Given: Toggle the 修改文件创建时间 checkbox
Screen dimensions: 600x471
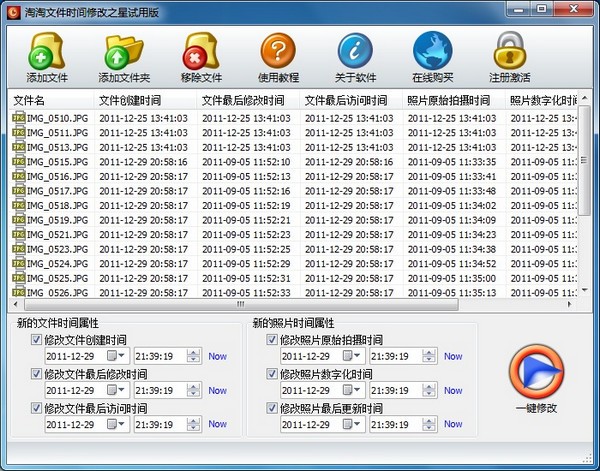Looking at the screenshot, I should pyautogui.click(x=36, y=339).
